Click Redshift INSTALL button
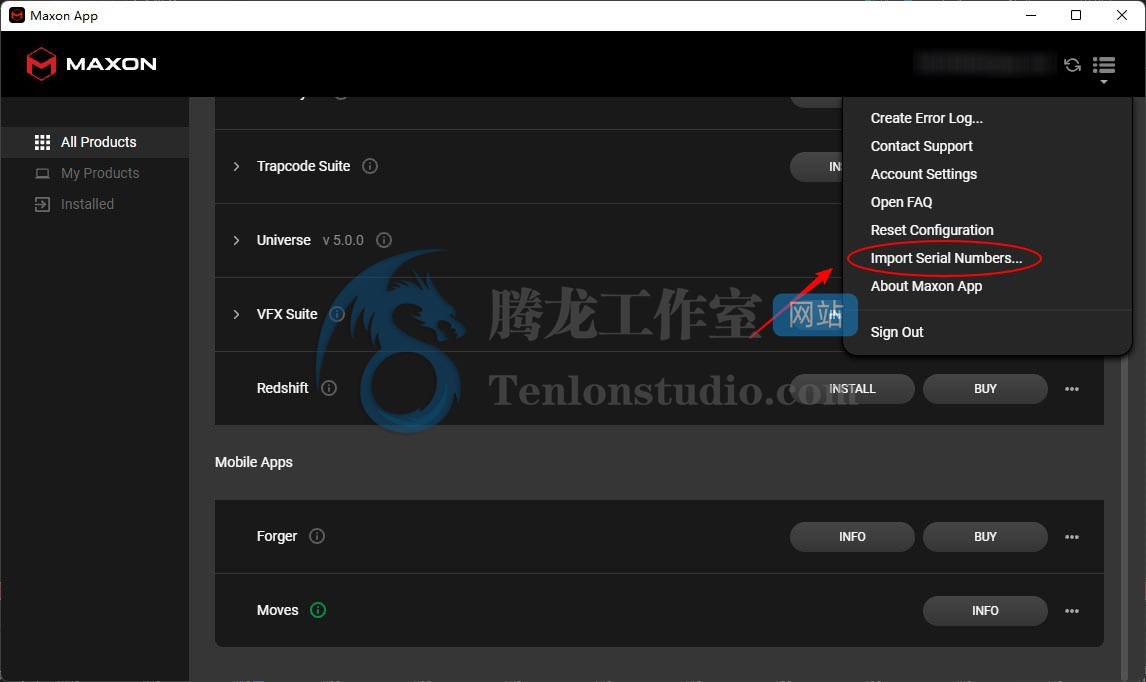The width and height of the screenshot is (1146, 682). click(851, 389)
